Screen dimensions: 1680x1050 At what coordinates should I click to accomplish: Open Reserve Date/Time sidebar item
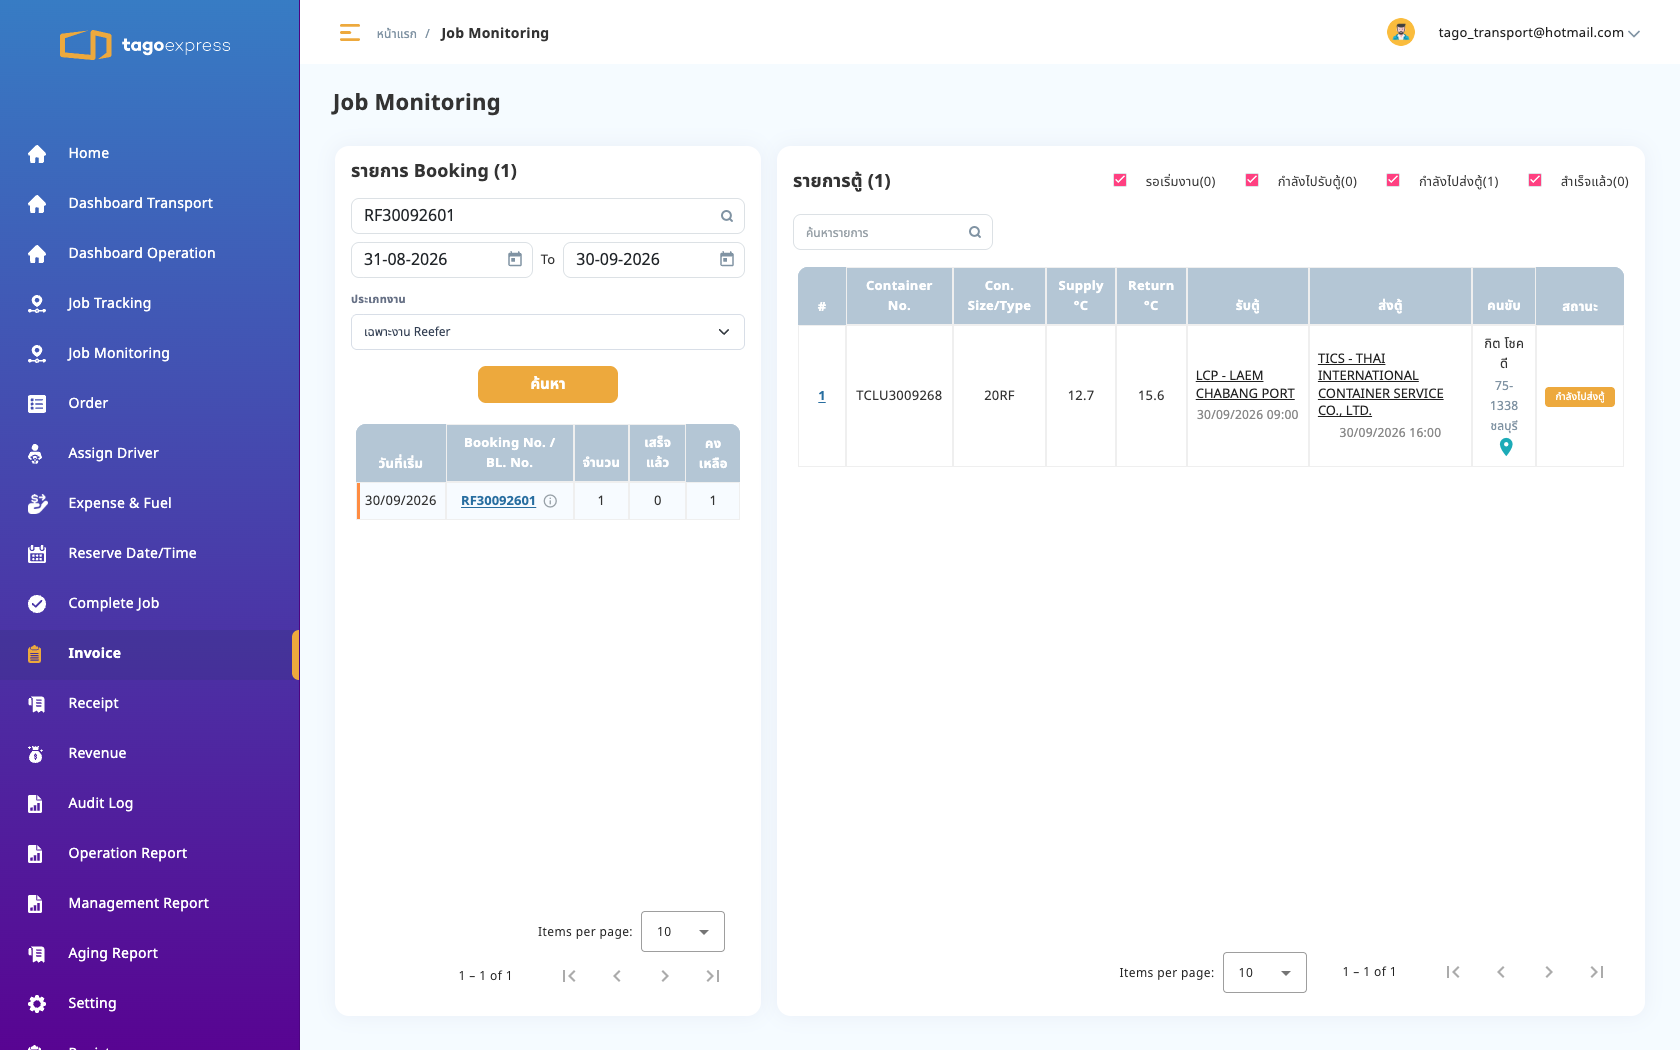(132, 553)
